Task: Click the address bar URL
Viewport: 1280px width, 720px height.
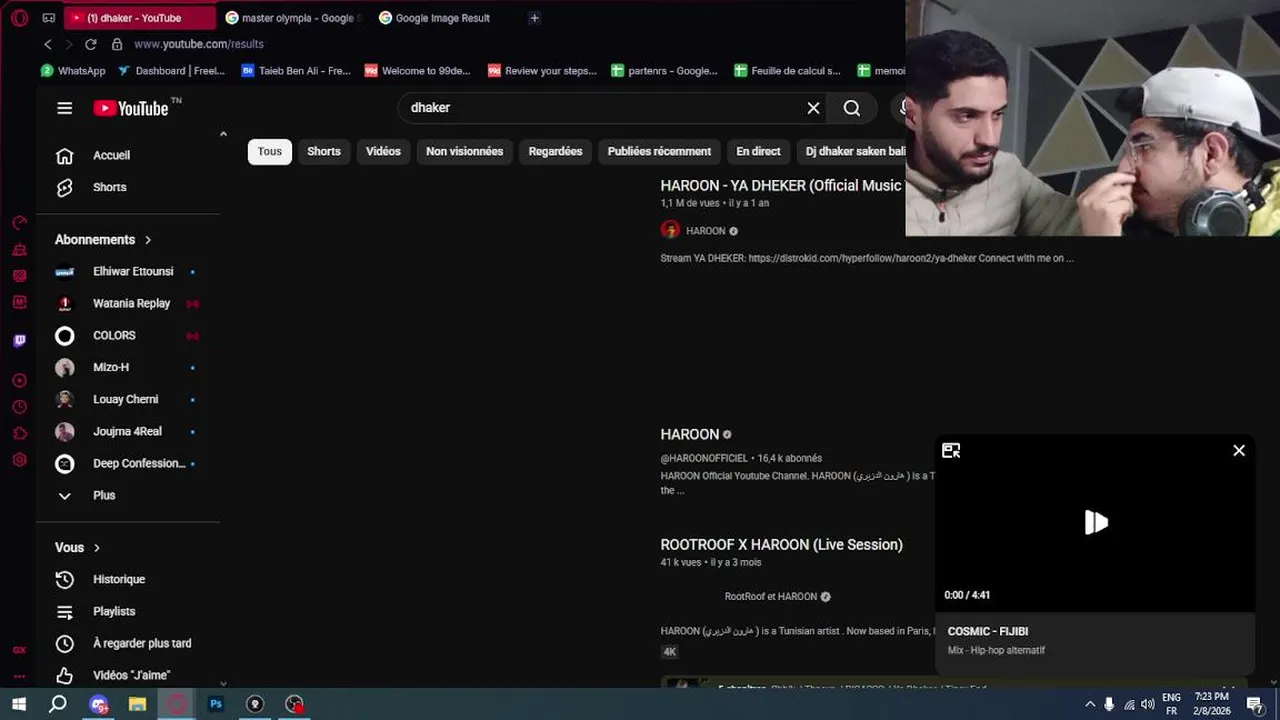Action: coord(199,44)
